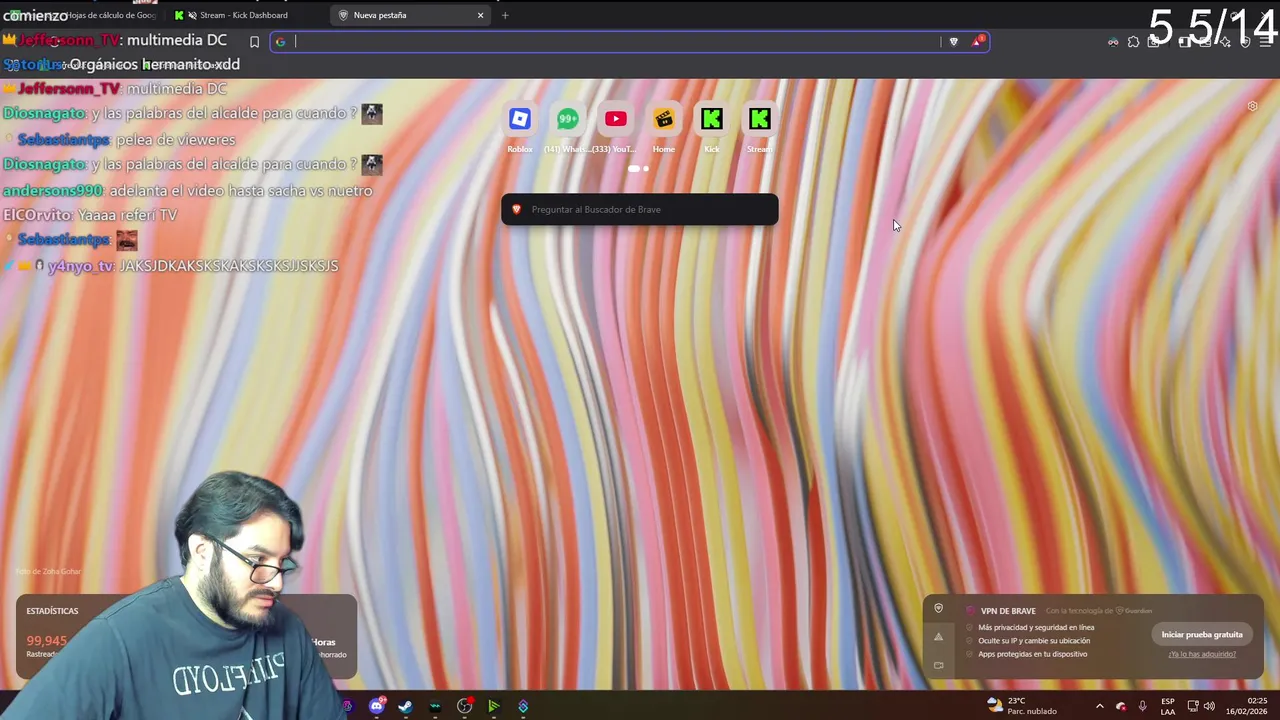Open the taskbar app with red badge
This screenshot has width=1280, height=720.
[465, 706]
